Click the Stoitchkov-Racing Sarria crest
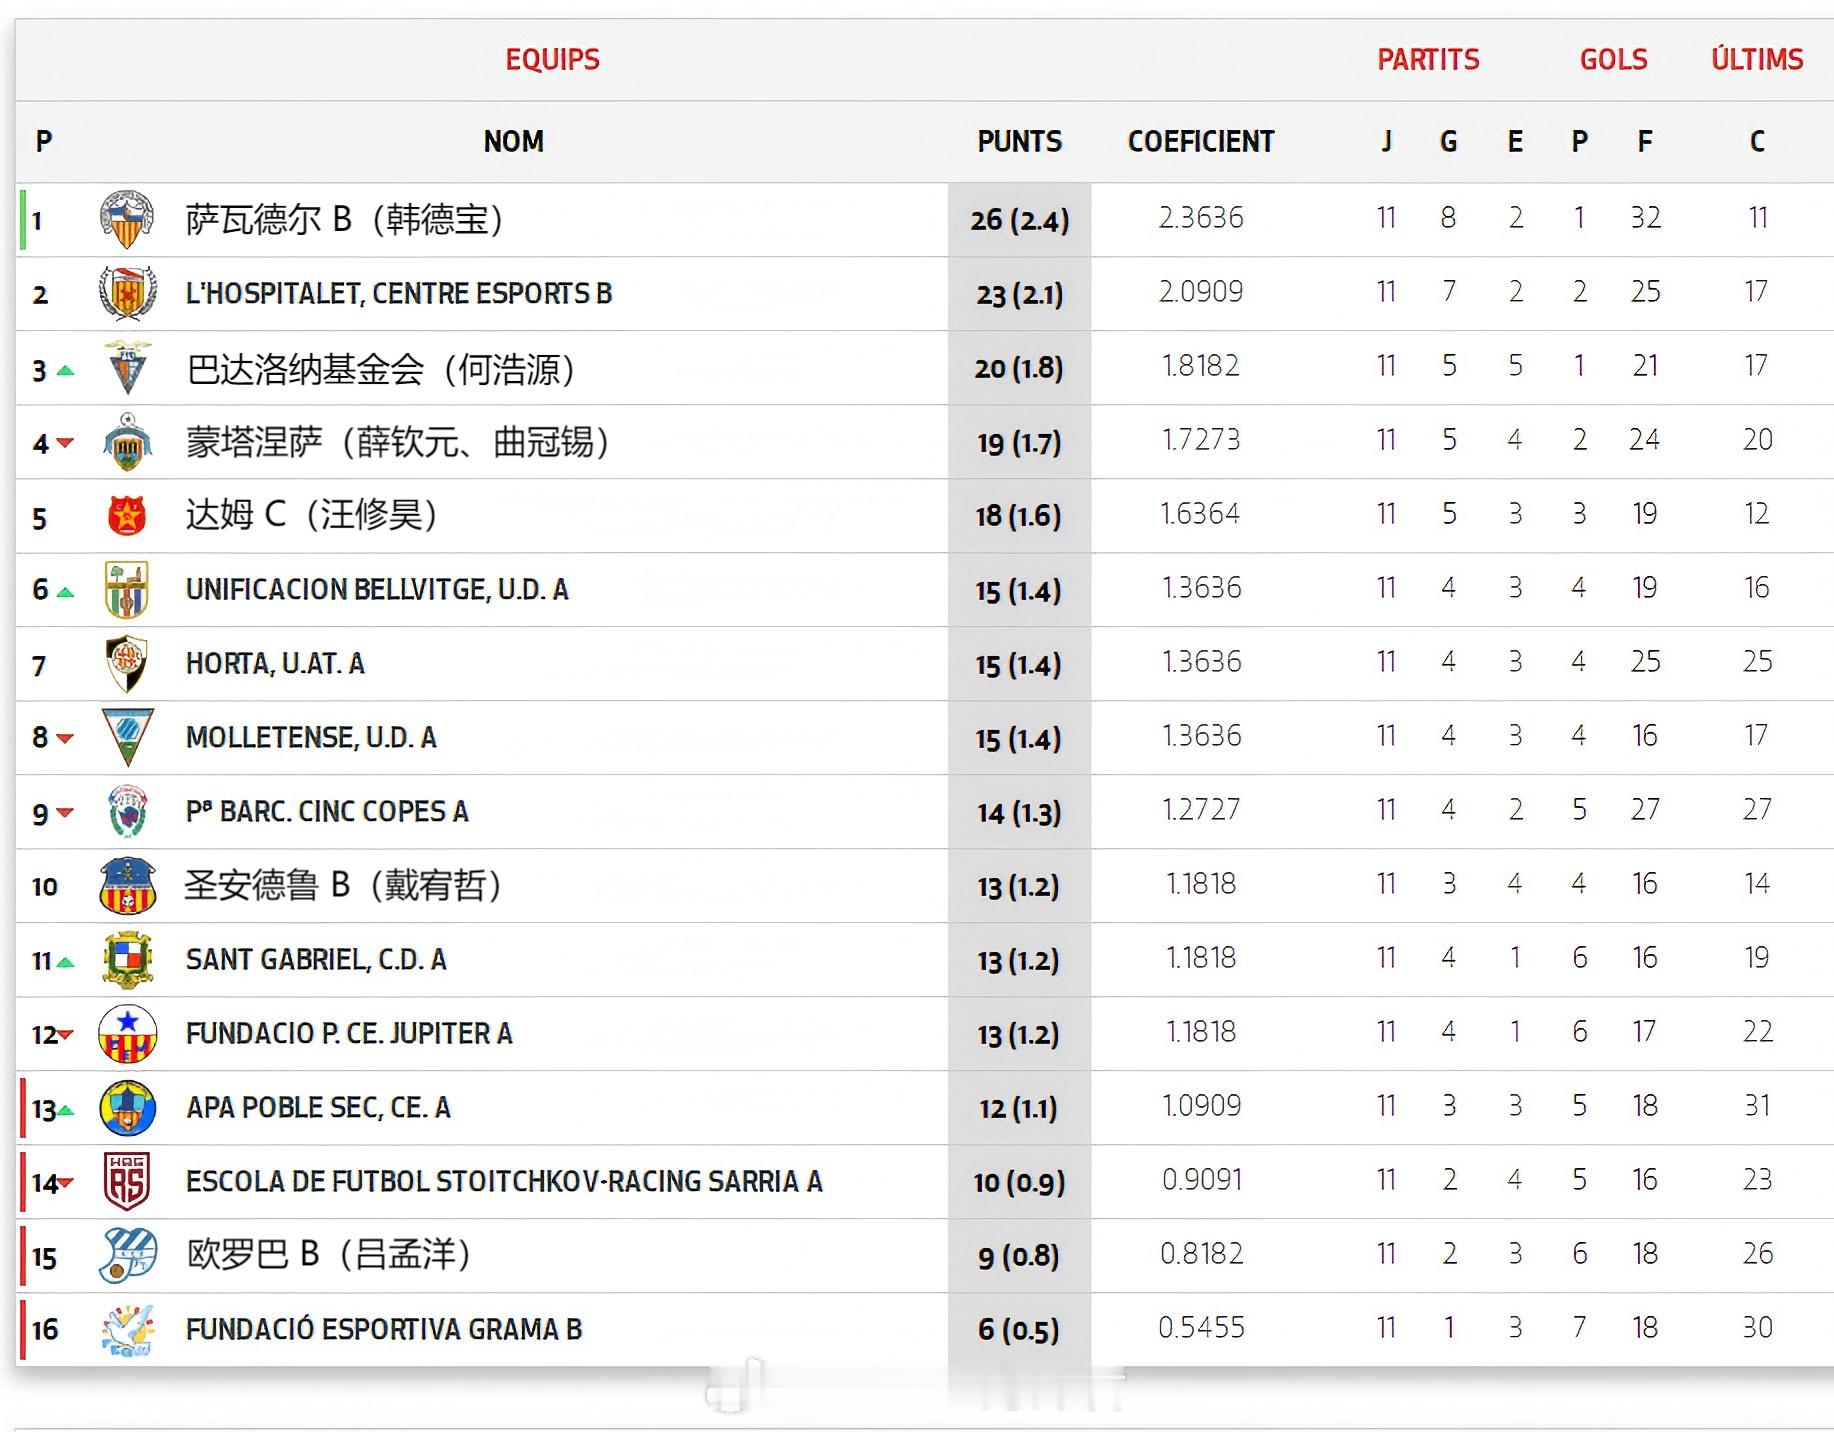The width and height of the screenshot is (1834, 1432). (x=127, y=1181)
